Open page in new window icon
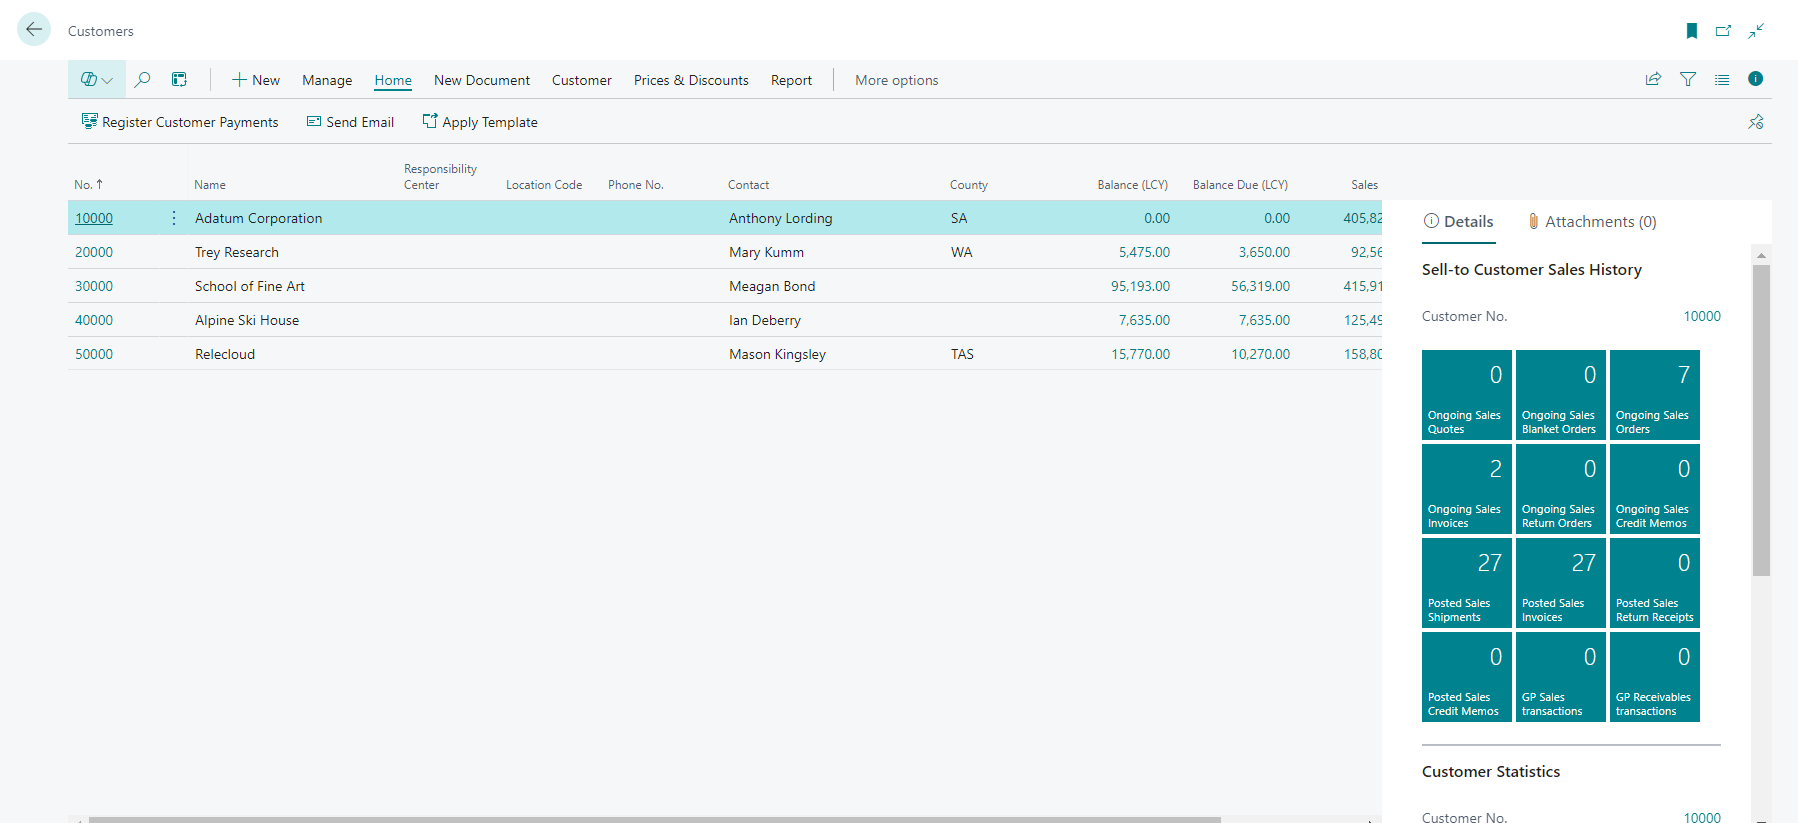Screen dimensions: 1798x823 [x=1723, y=31]
